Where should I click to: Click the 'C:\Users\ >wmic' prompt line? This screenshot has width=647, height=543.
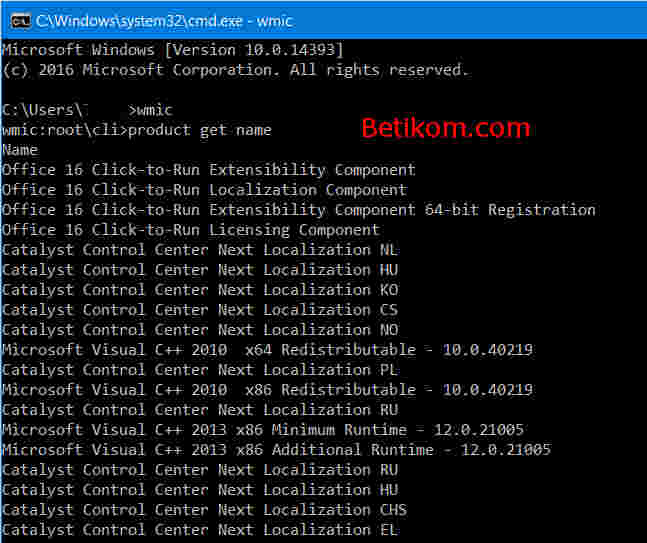87,110
